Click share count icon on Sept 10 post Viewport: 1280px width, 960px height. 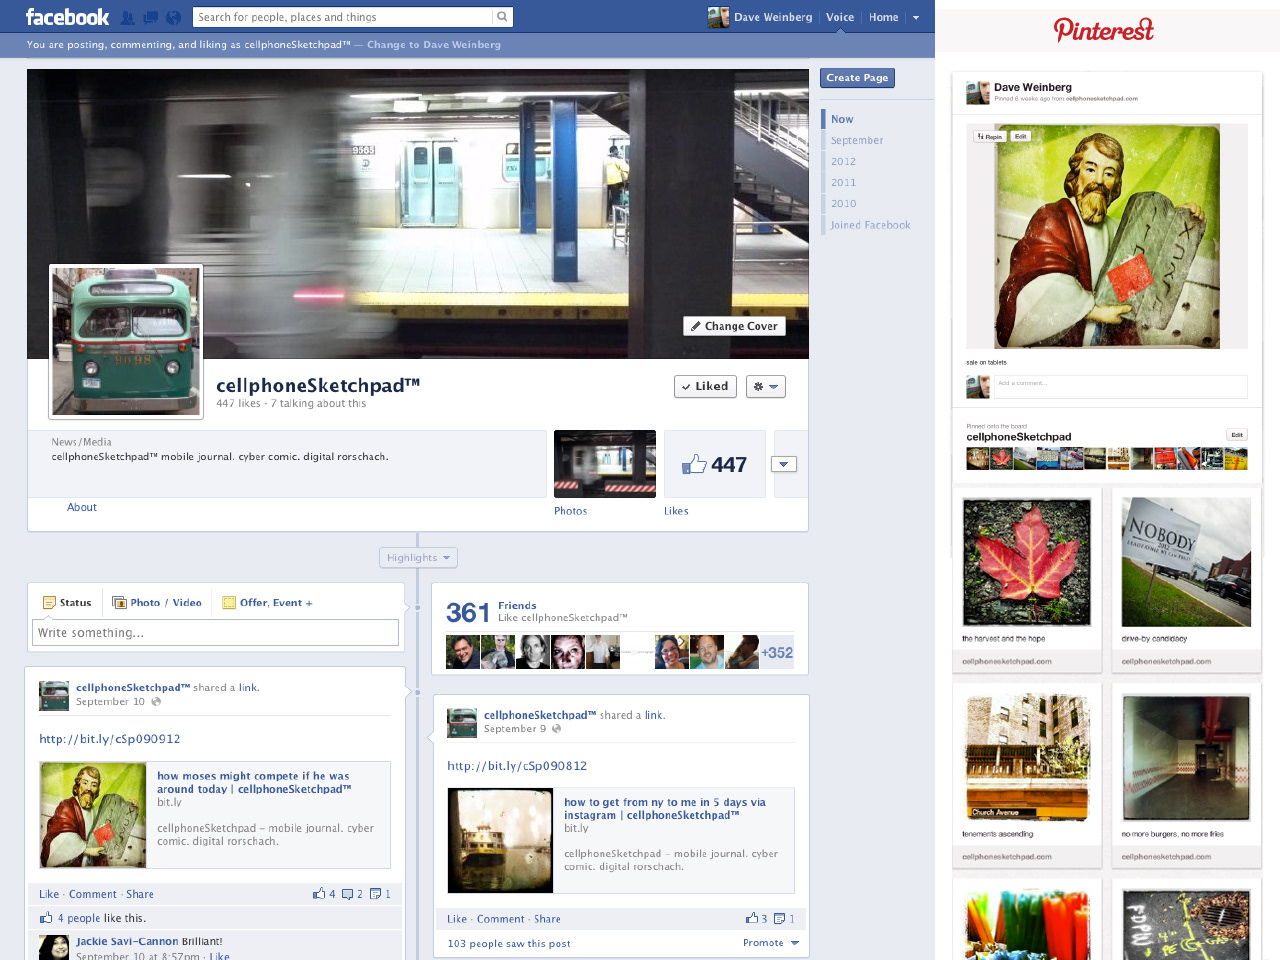(375, 894)
